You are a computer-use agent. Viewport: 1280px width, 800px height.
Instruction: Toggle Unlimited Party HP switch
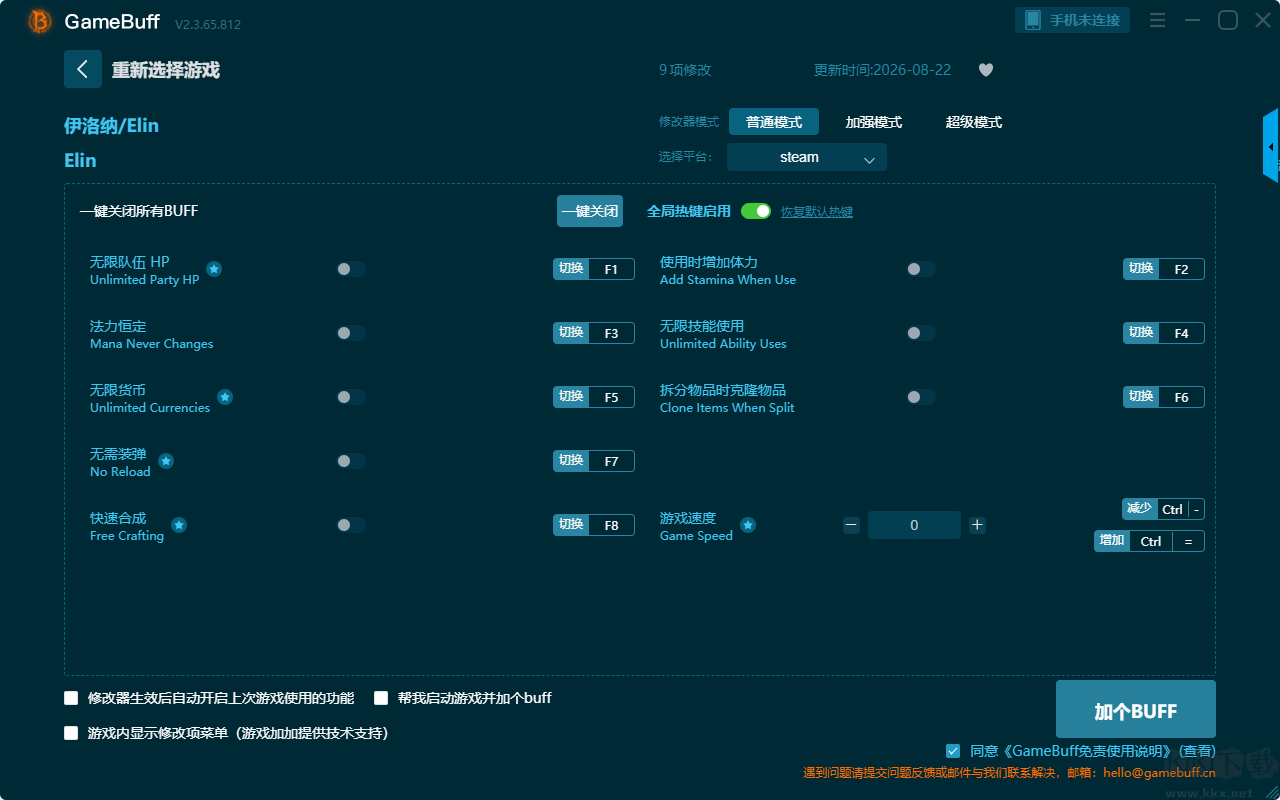click(351, 269)
